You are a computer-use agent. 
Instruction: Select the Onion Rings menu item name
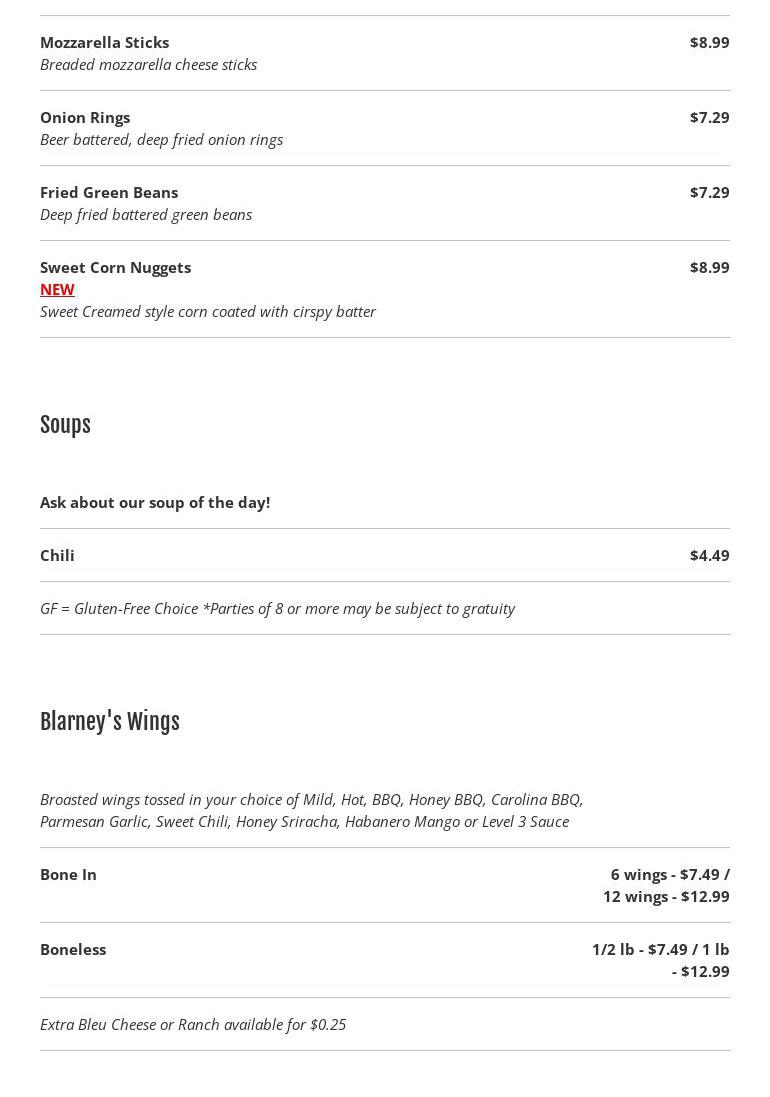tap(85, 117)
